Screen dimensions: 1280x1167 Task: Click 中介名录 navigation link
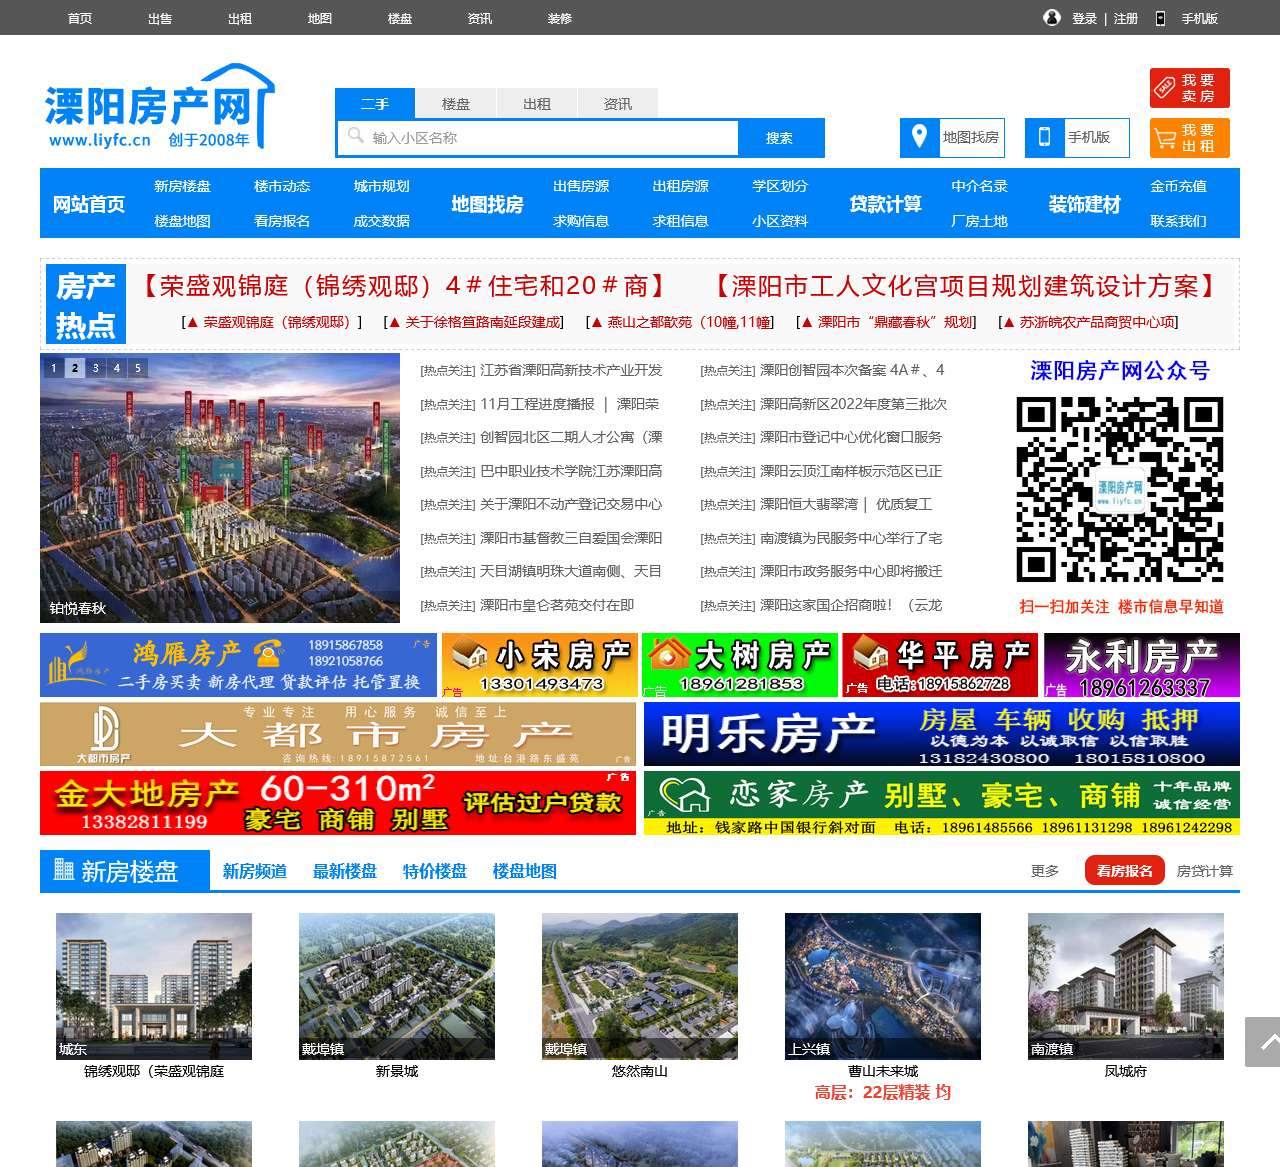click(x=979, y=186)
